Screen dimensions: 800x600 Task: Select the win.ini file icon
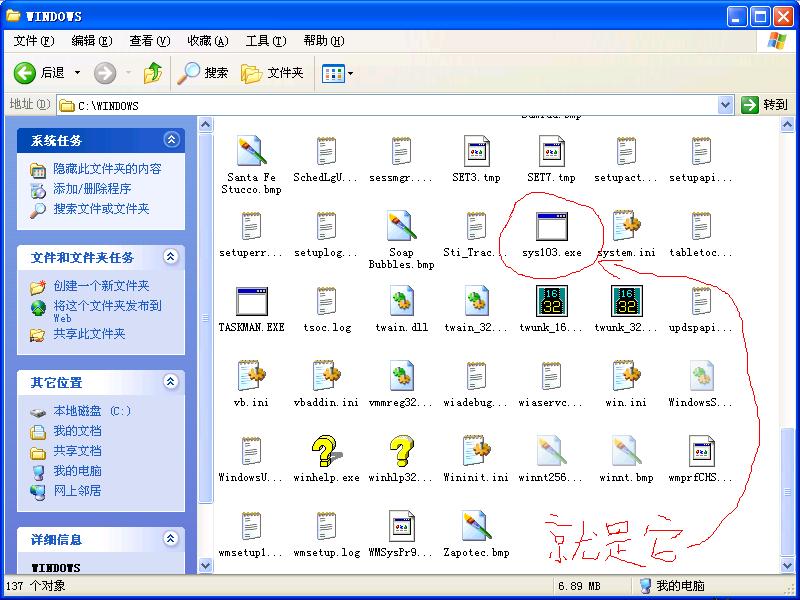(x=627, y=376)
